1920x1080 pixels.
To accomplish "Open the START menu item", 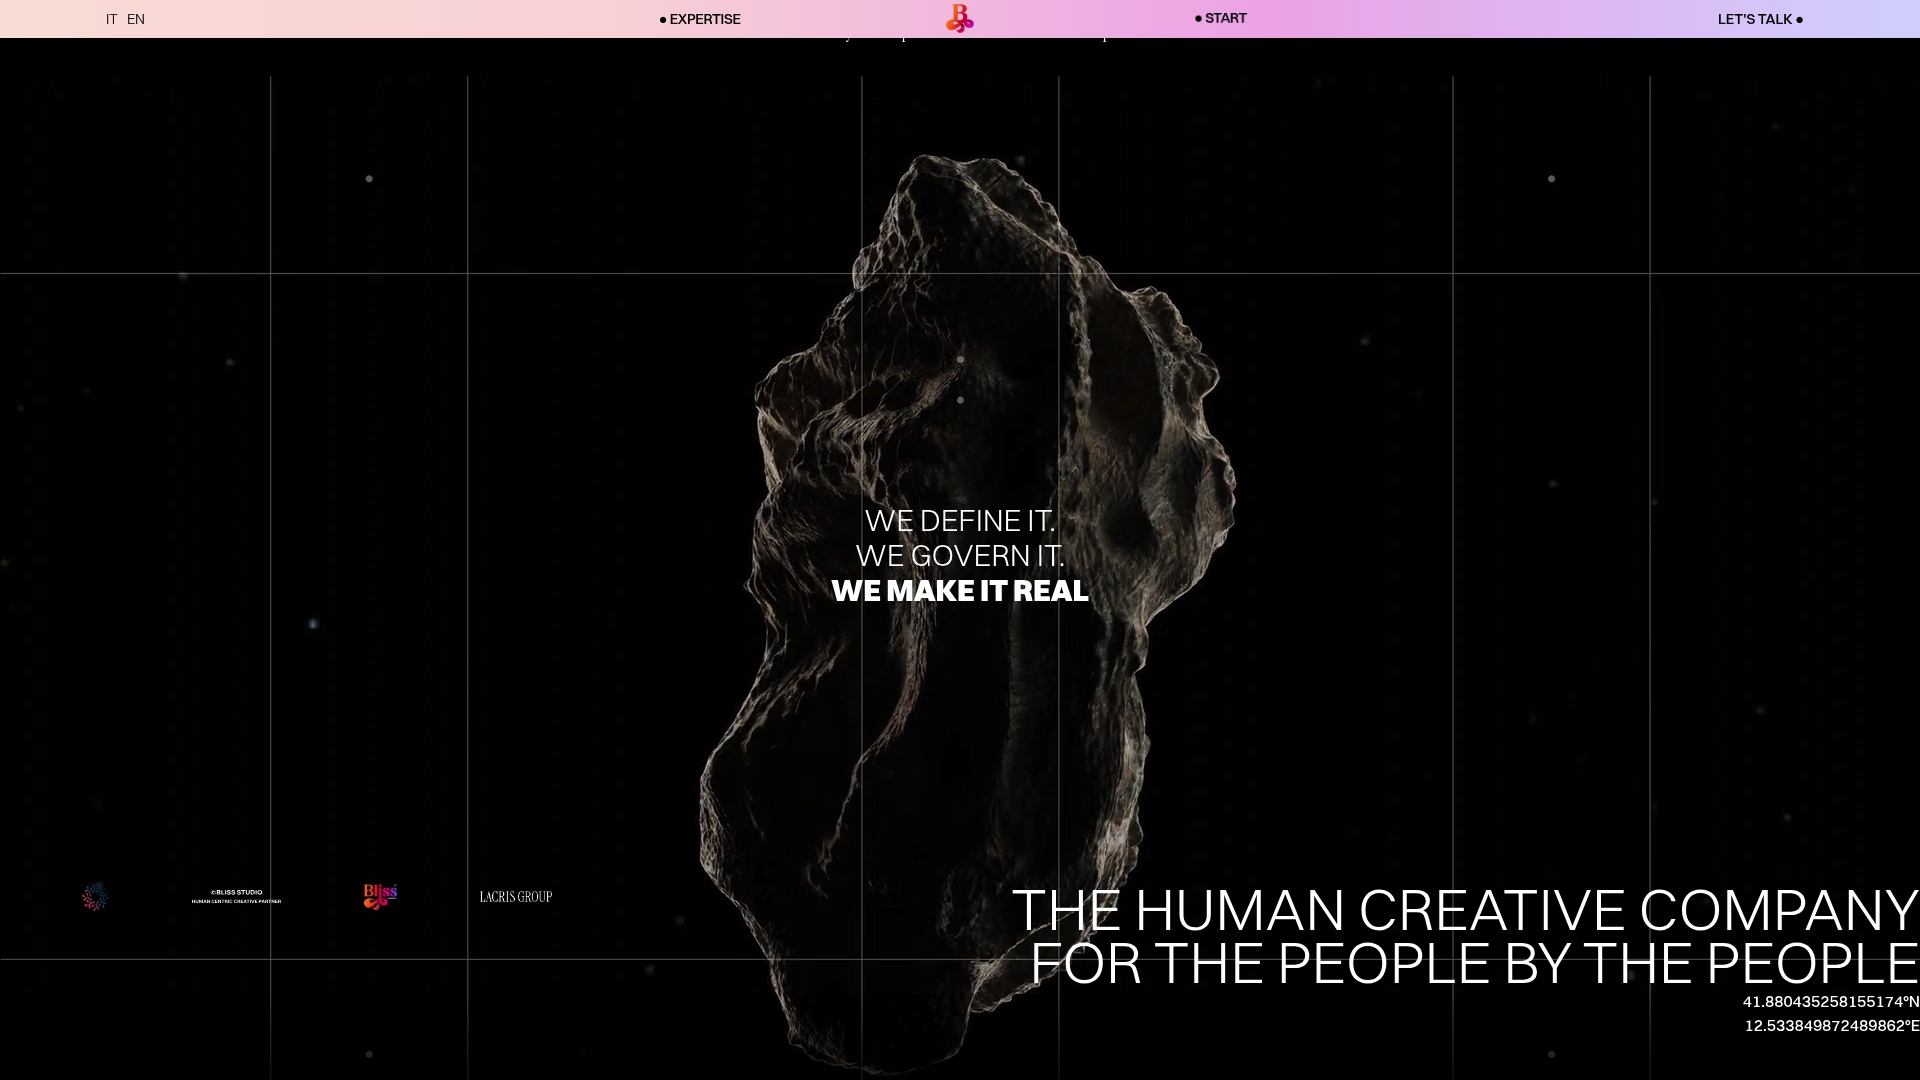I will point(1221,18).
